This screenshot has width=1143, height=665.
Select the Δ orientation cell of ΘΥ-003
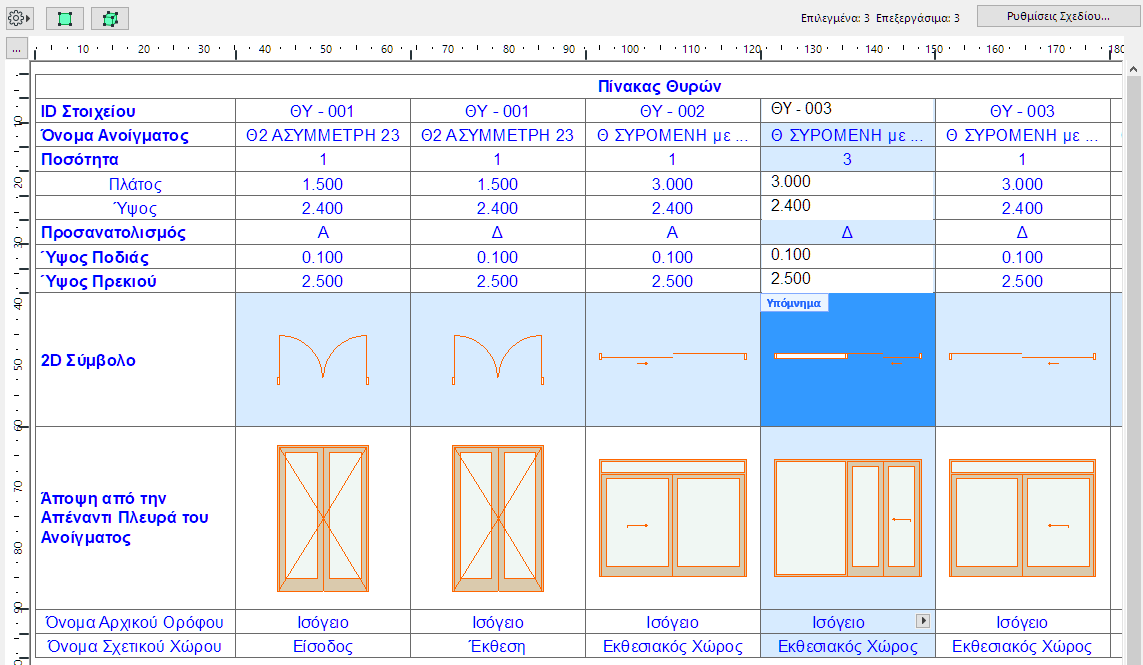point(848,233)
